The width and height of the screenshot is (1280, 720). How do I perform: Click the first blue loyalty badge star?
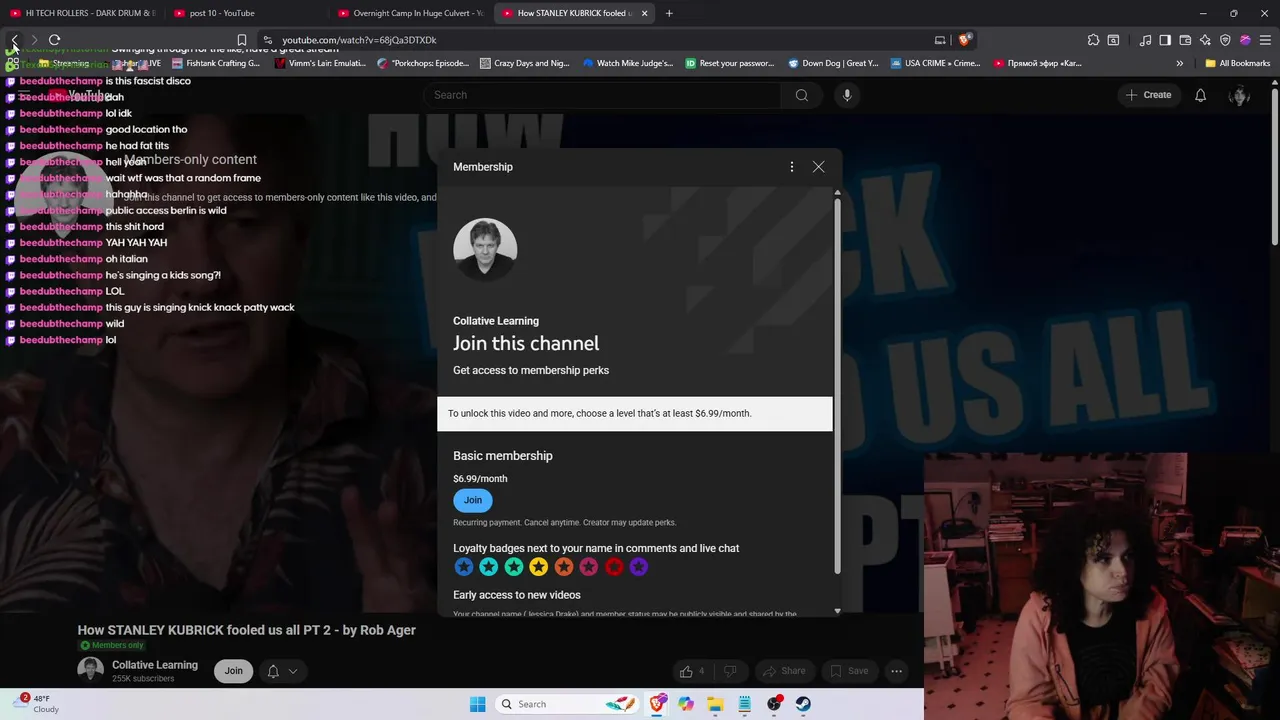(463, 567)
